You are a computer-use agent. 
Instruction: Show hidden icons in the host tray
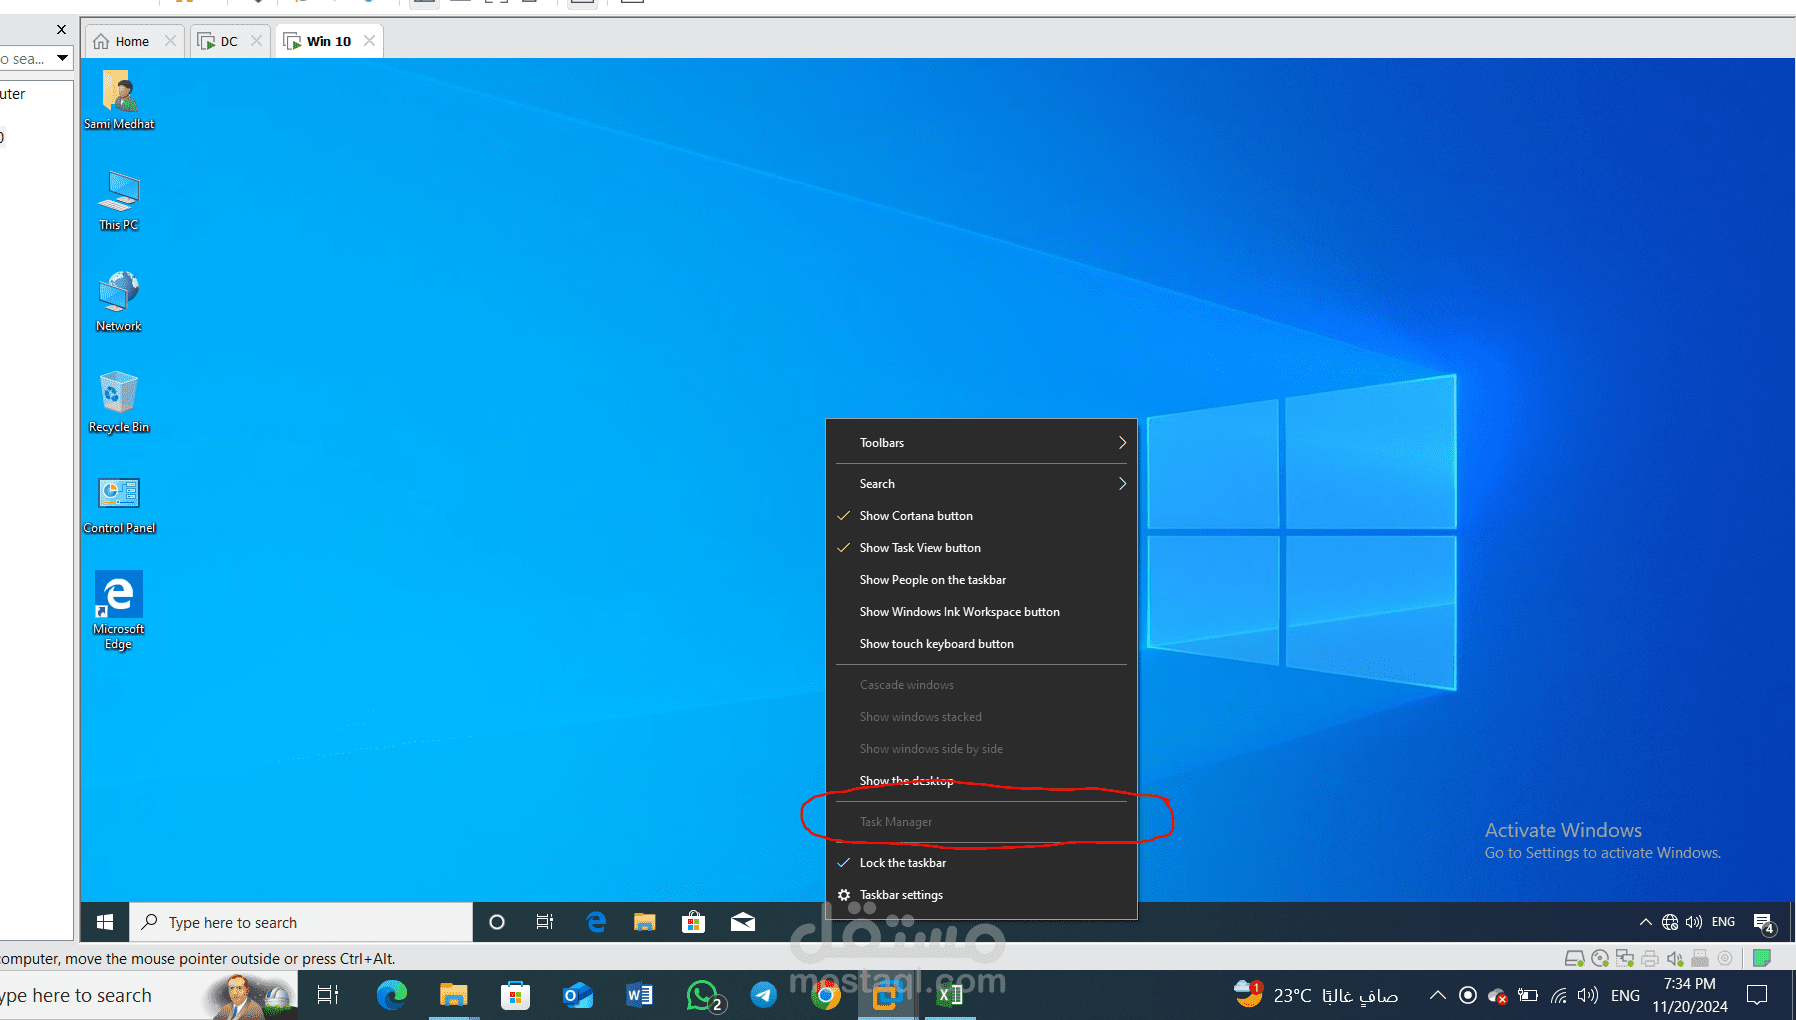tap(1437, 995)
